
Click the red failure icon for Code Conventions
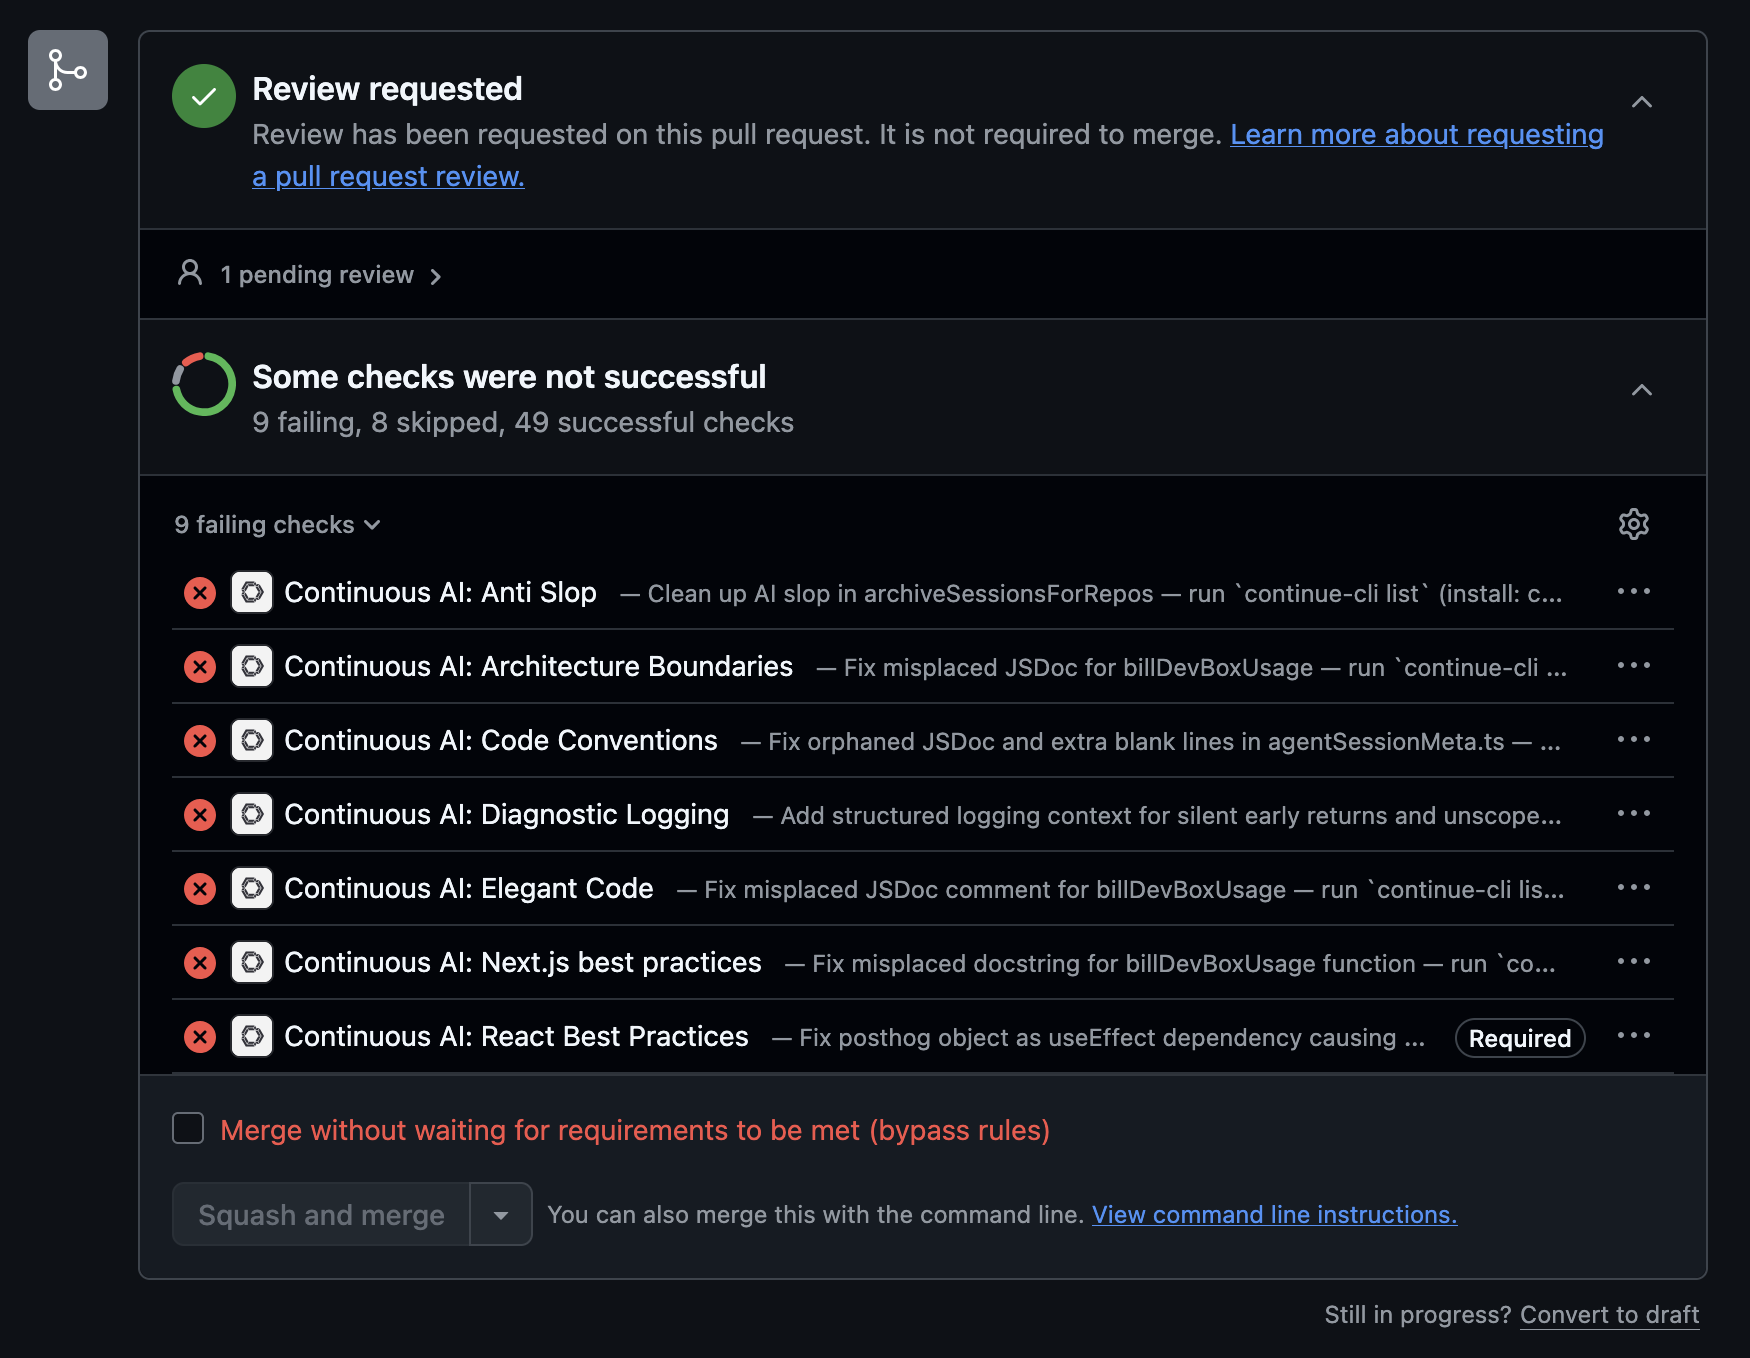tap(200, 740)
